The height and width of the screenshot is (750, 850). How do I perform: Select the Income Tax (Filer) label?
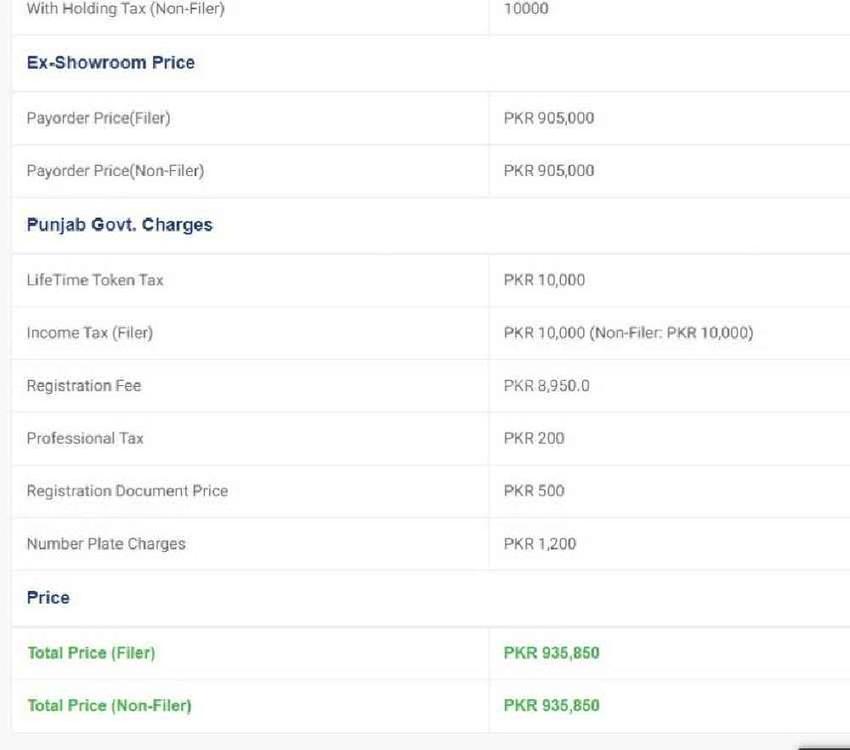click(x=89, y=333)
